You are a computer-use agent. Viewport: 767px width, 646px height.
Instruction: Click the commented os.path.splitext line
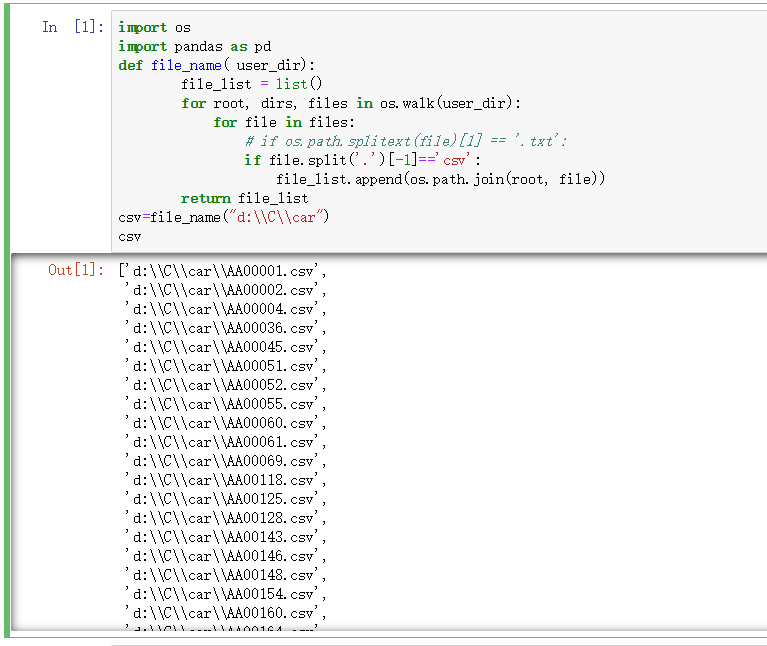406,141
